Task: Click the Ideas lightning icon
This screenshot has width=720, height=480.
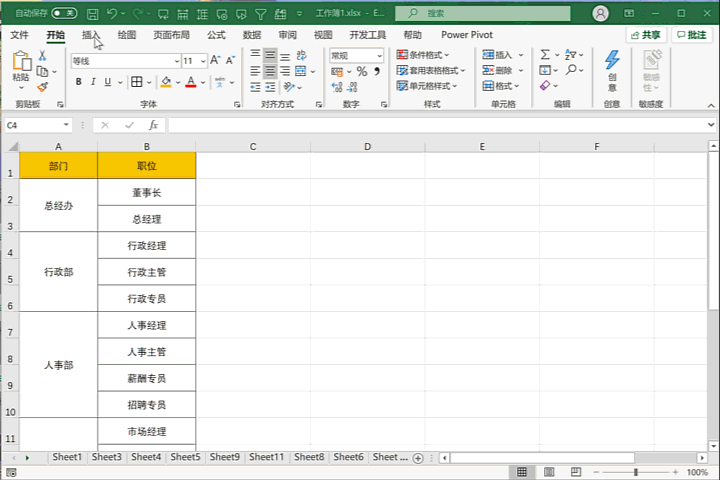Action: click(x=612, y=60)
